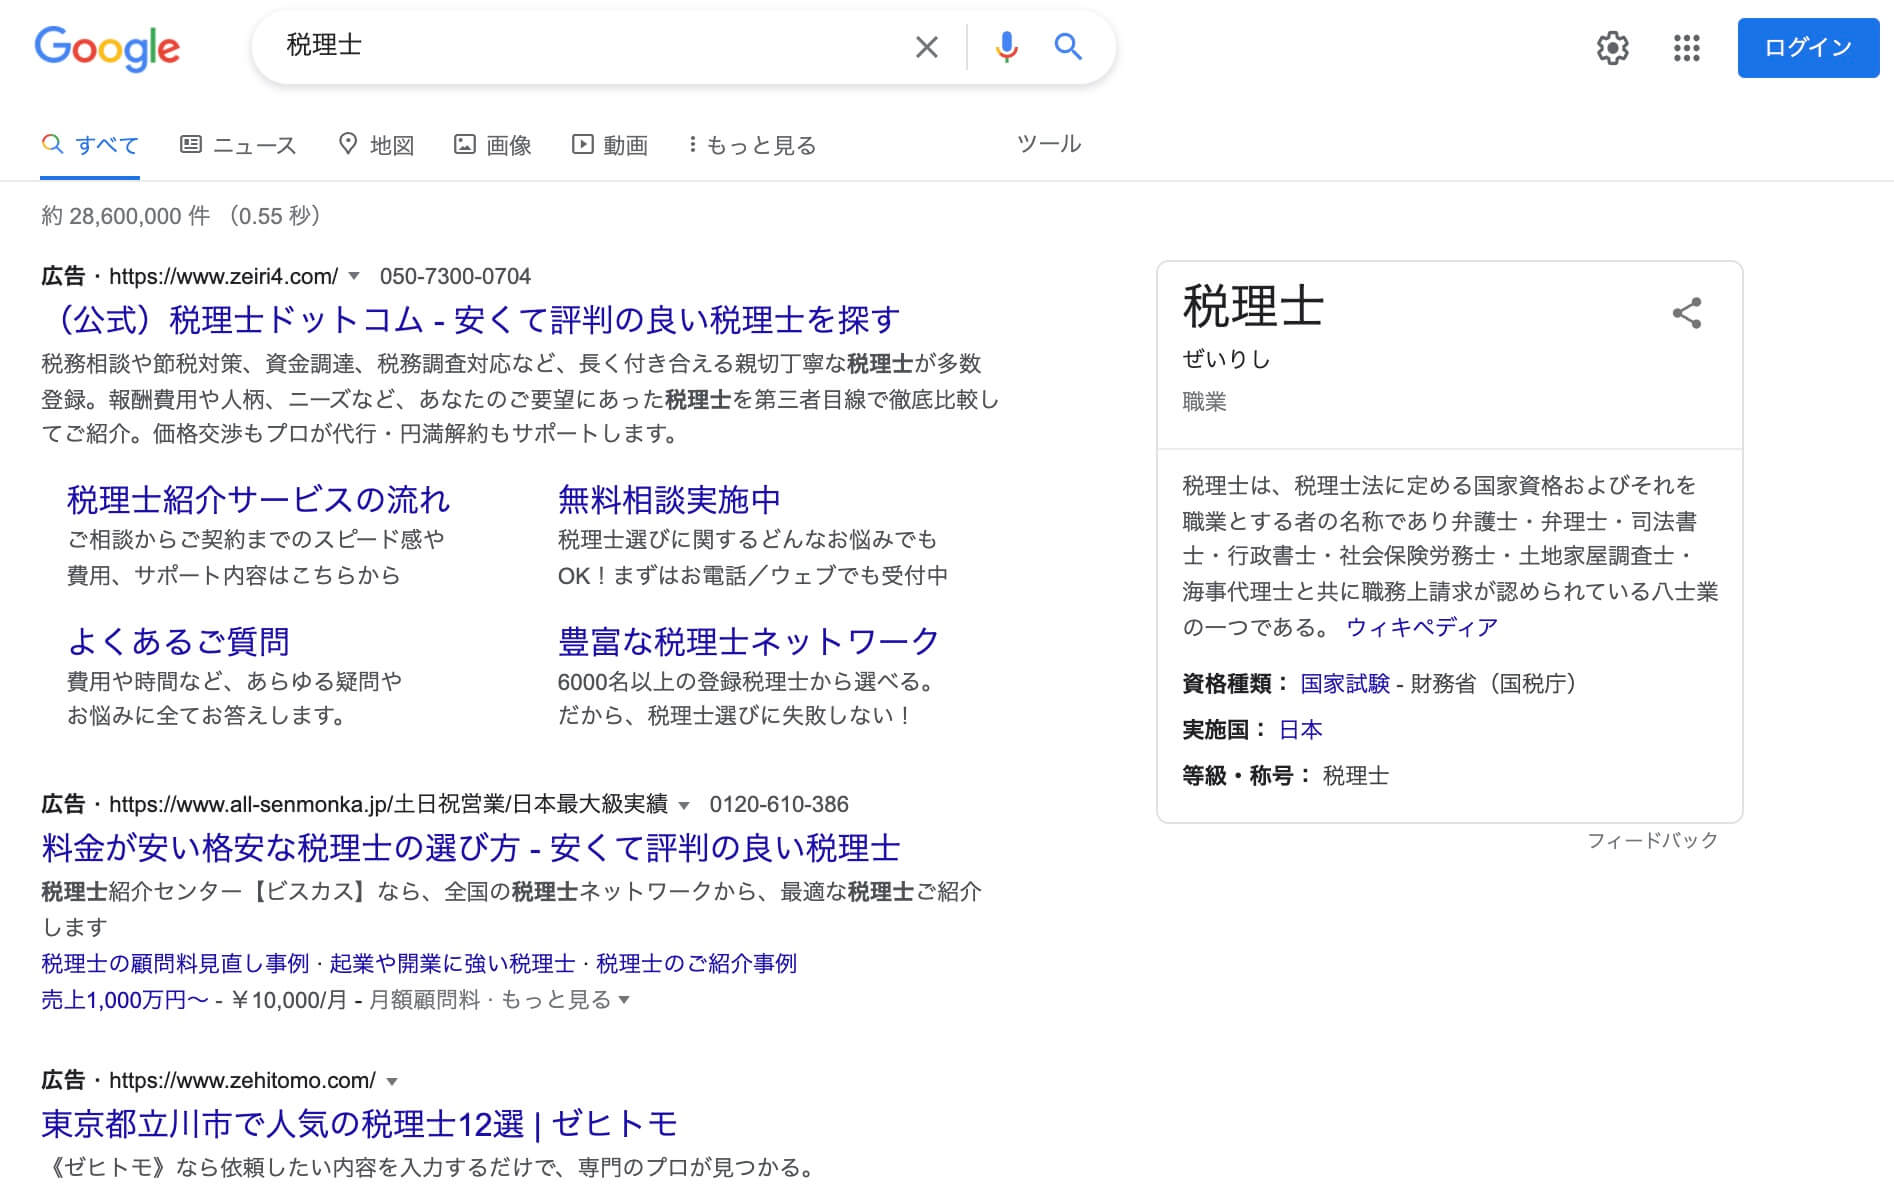Open 税理士のご紹介事例 link
The height and width of the screenshot is (1202, 1894).
(696, 964)
